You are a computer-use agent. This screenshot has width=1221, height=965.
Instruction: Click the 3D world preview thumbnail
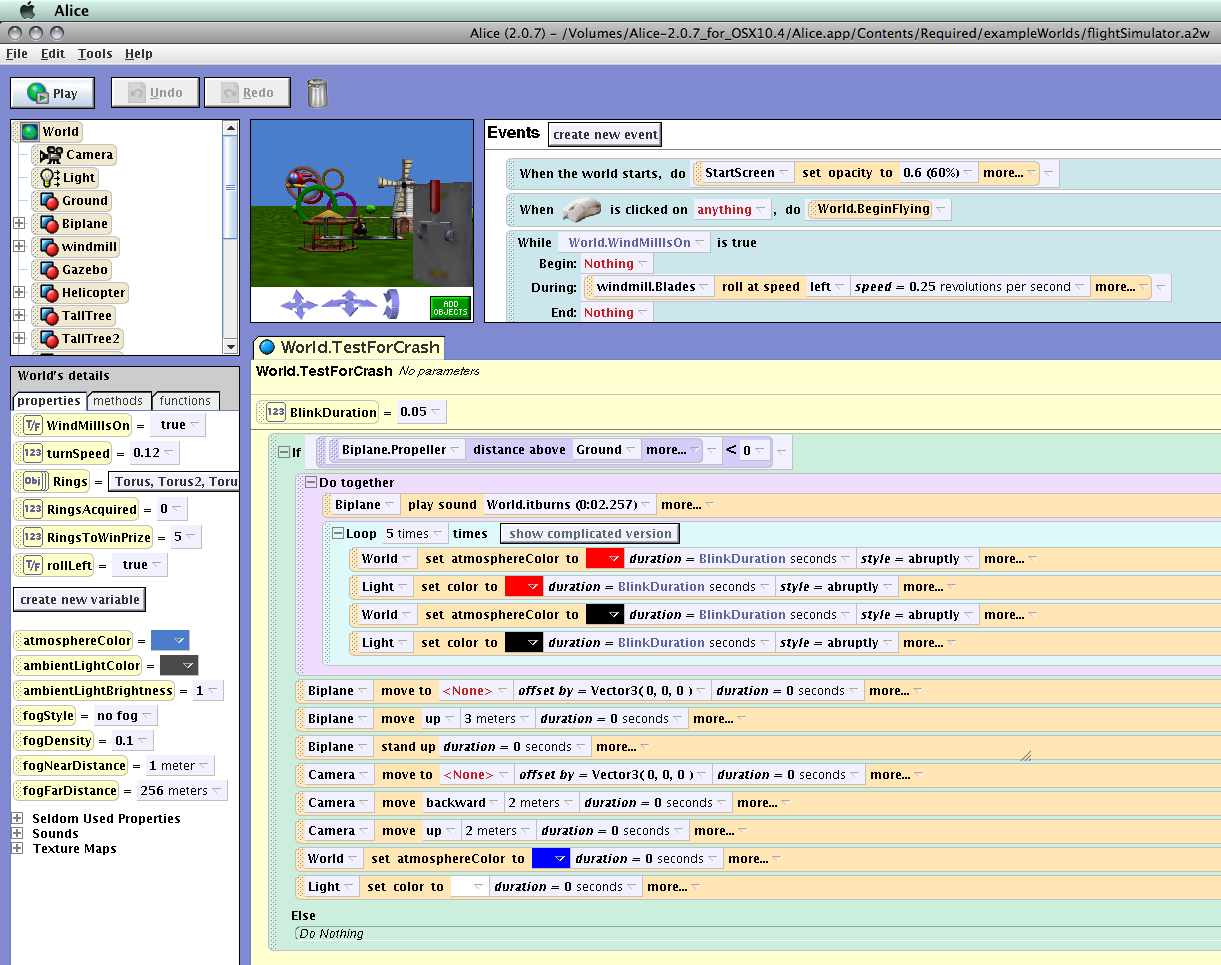click(362, 204)
